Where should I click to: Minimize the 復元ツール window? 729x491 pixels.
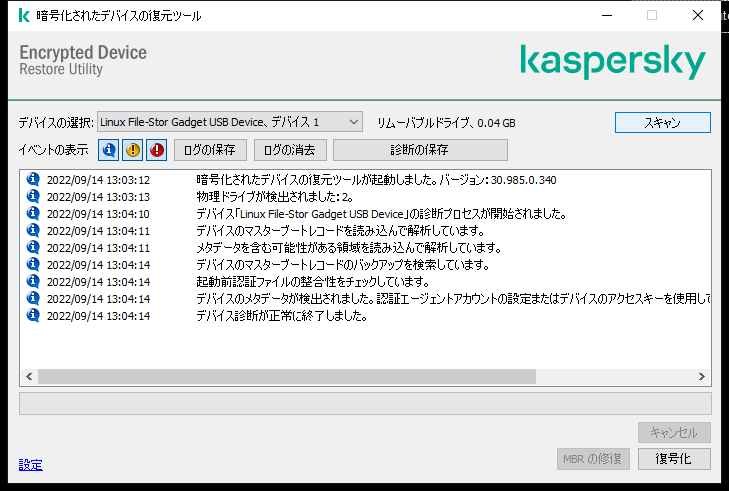607,15
